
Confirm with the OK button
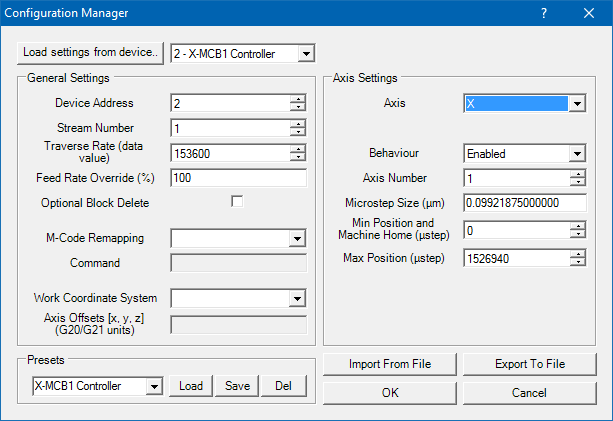coord(390,393)
